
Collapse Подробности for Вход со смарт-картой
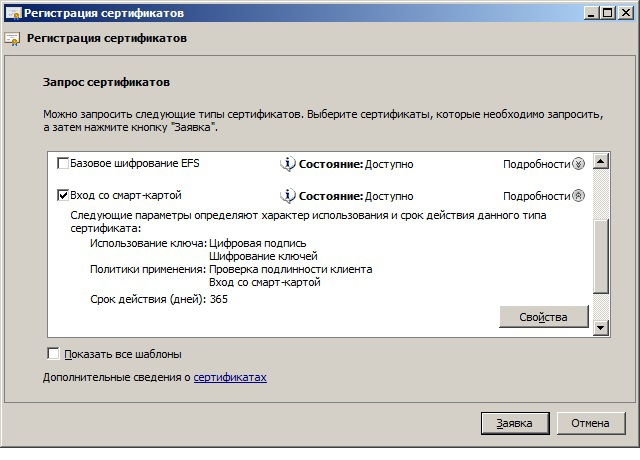[578, 195]
